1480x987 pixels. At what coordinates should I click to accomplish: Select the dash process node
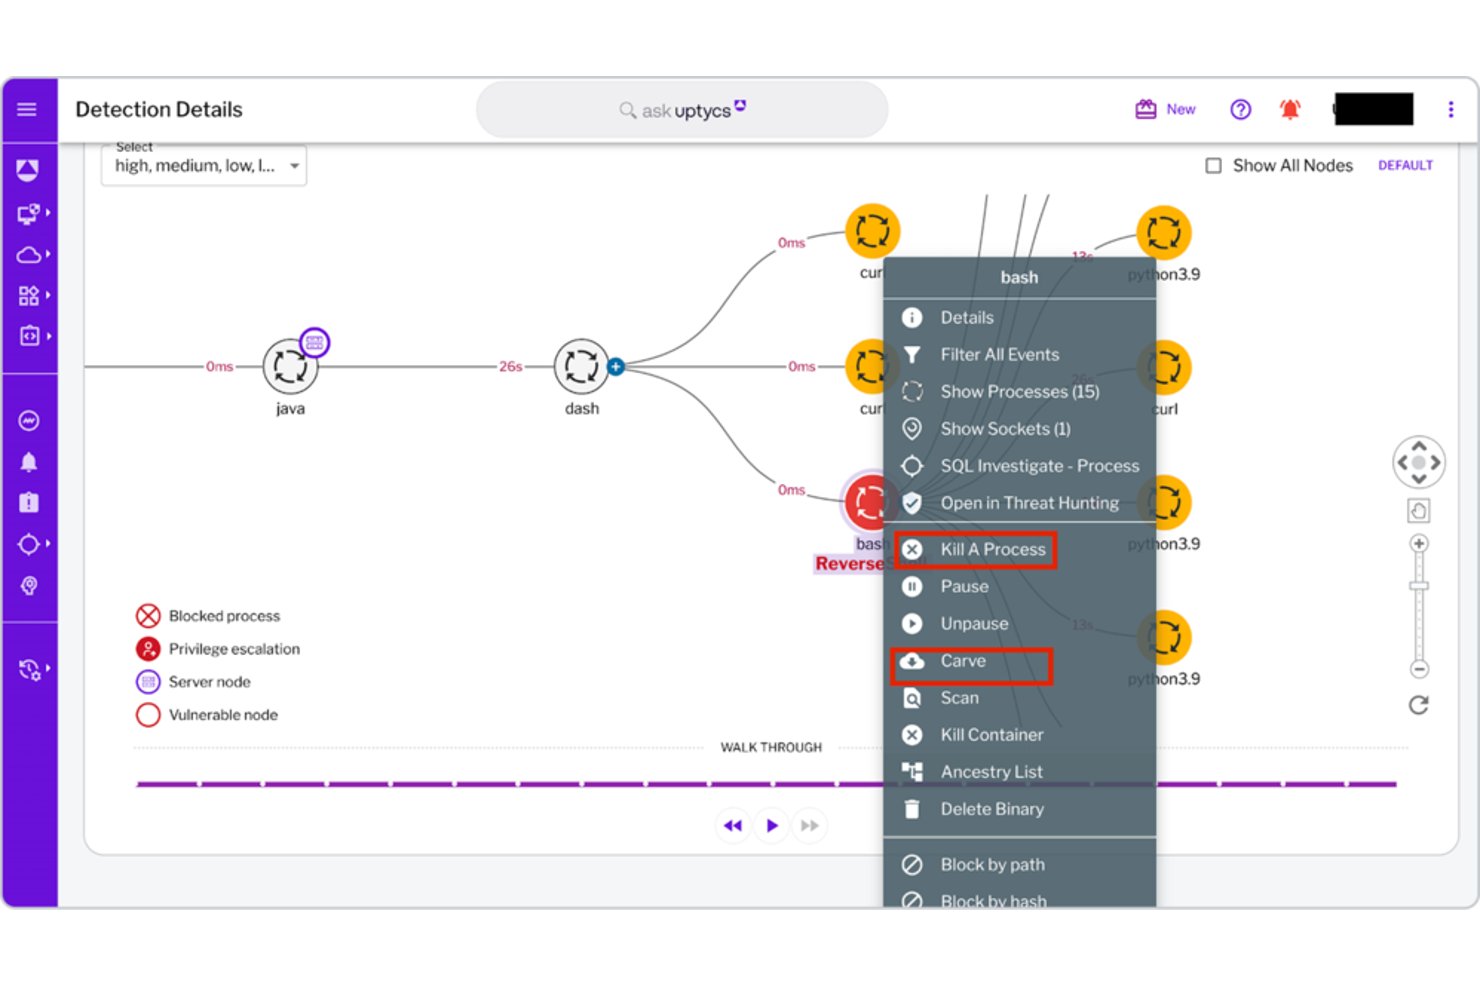click(582, 367)
